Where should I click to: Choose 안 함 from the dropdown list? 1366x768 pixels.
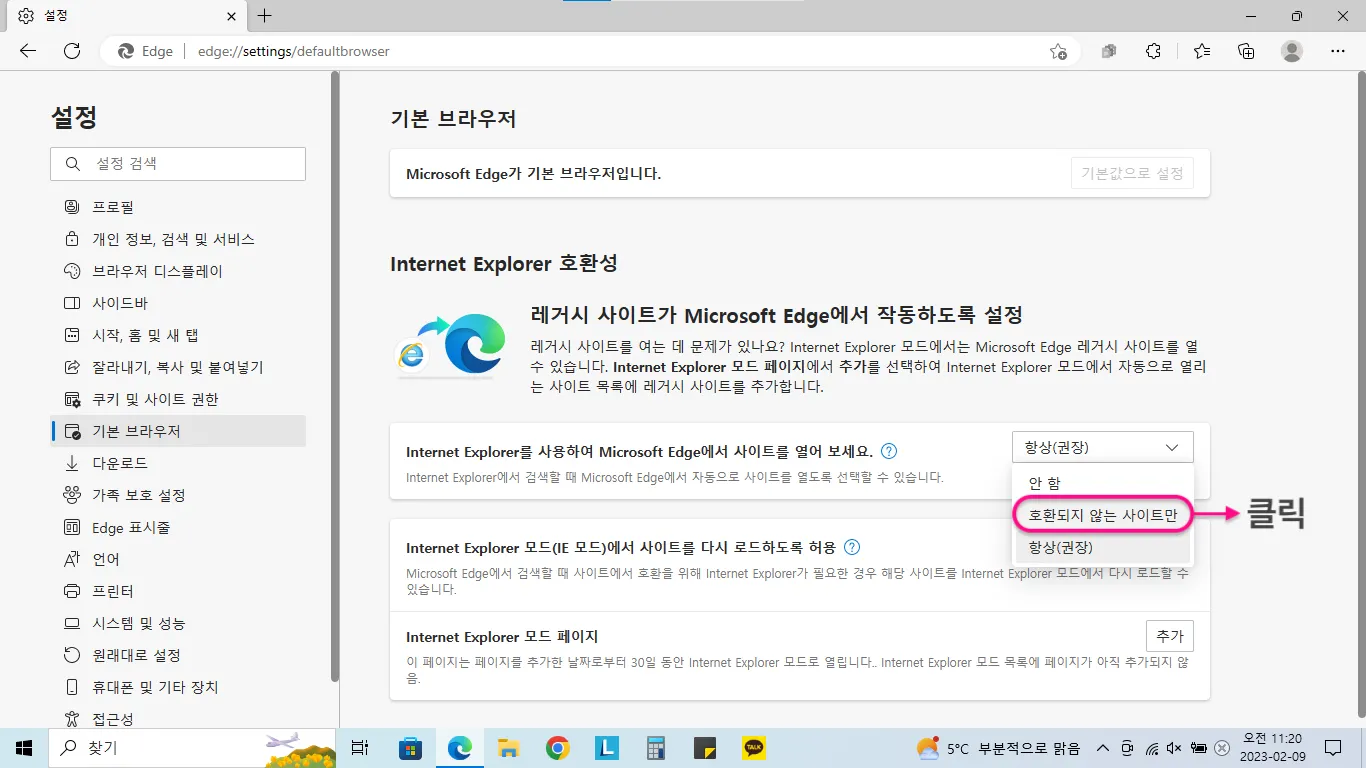coord(1102,483)
